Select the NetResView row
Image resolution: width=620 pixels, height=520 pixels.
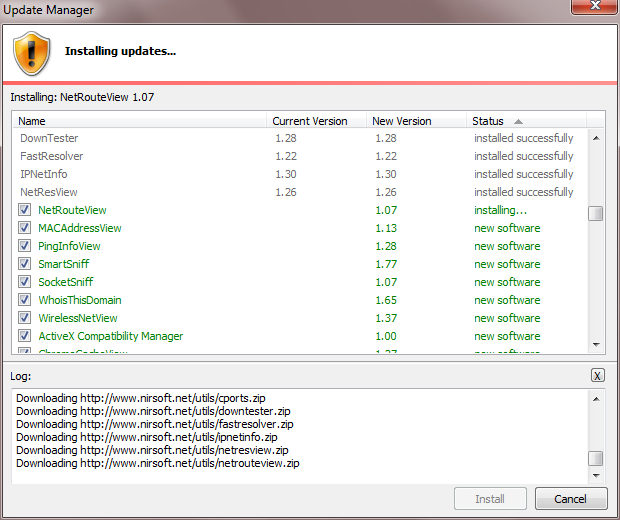pos(300,192)
